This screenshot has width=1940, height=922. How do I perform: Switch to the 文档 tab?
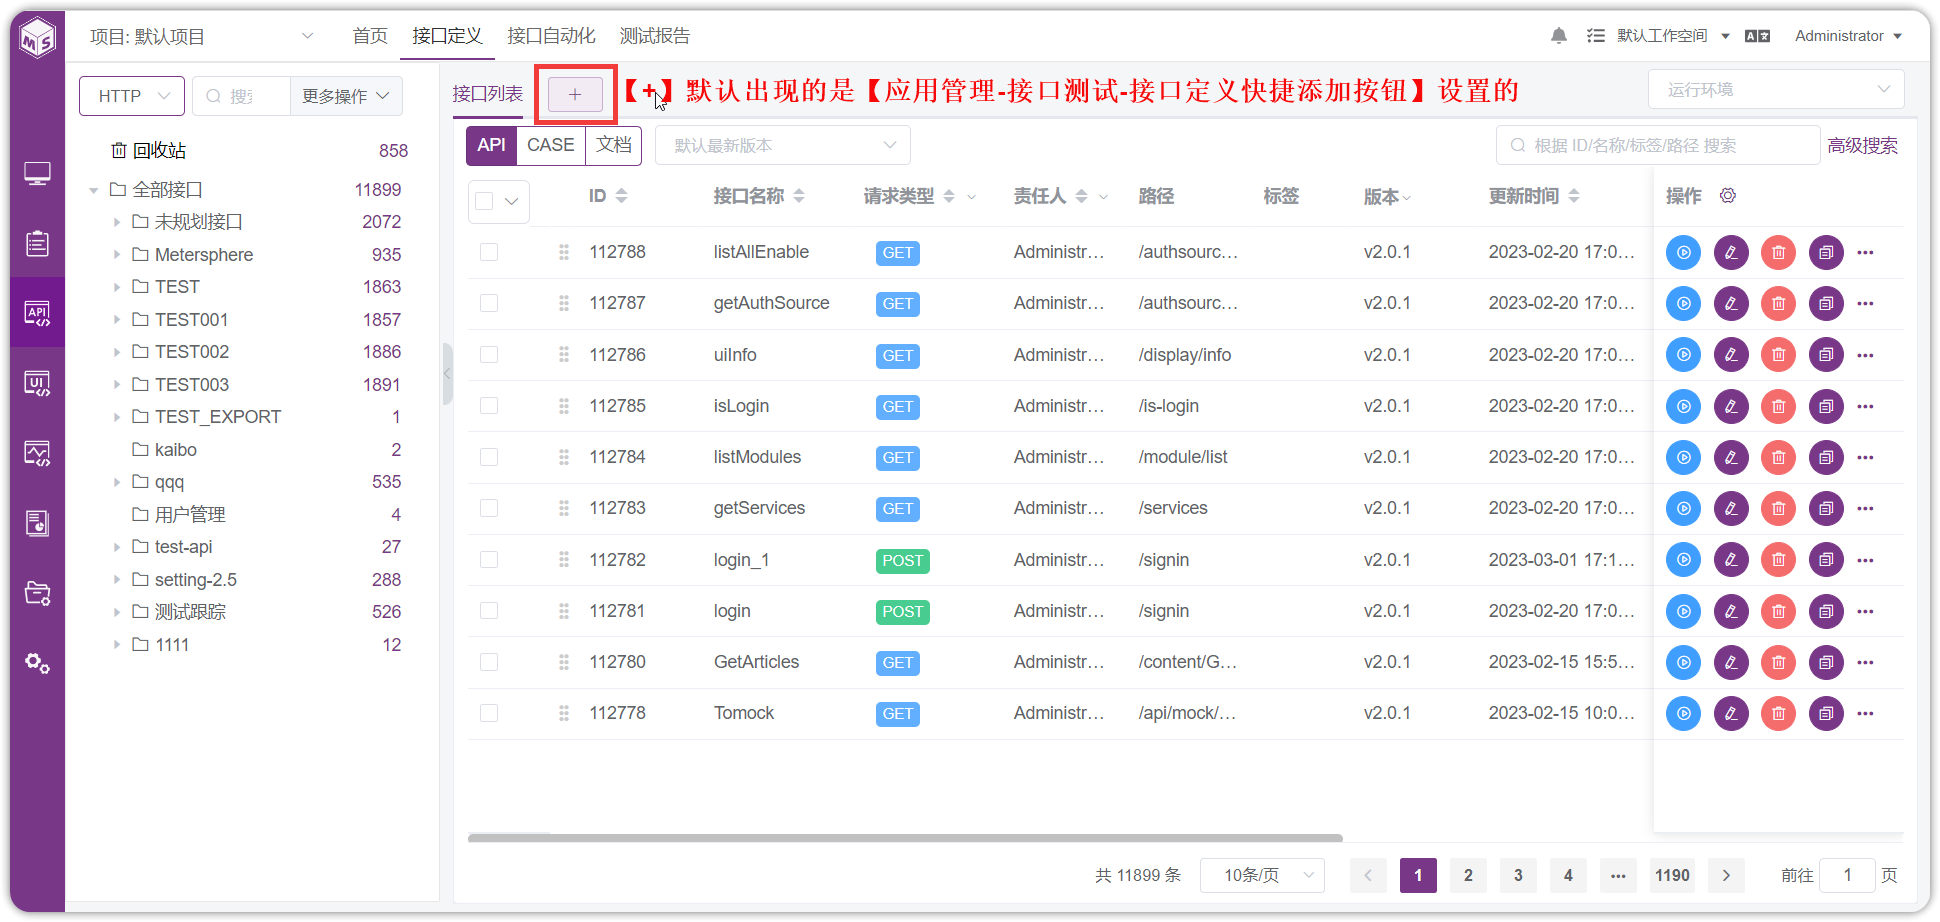pos(614,145)
